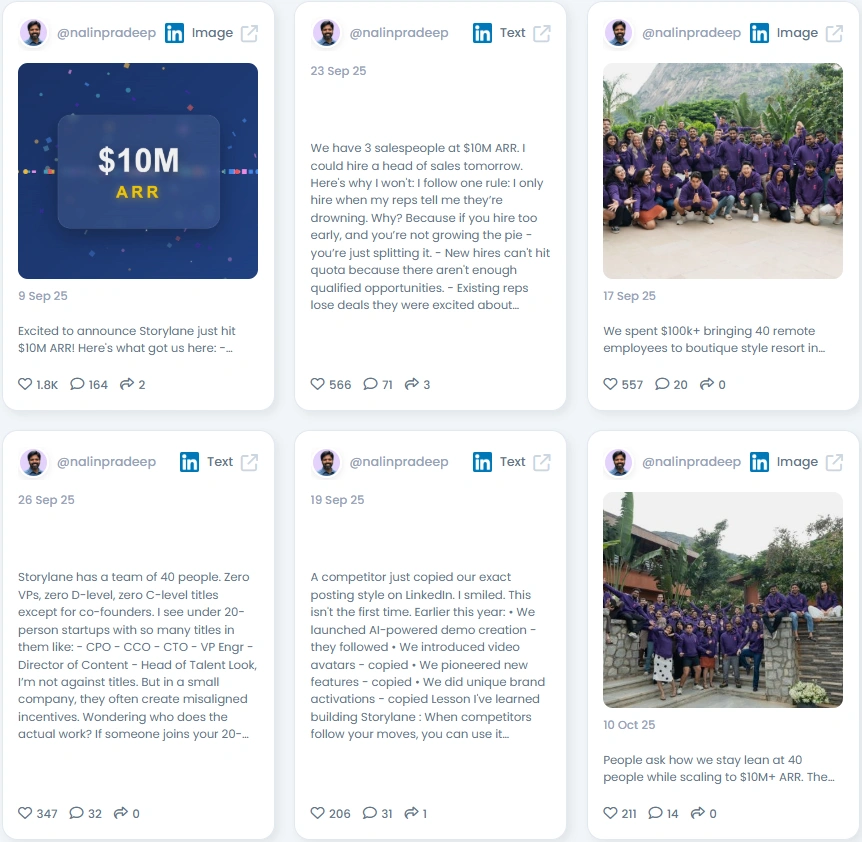Open external link icon on 19 Sep post
862x842 pixels.
[541, 462]
